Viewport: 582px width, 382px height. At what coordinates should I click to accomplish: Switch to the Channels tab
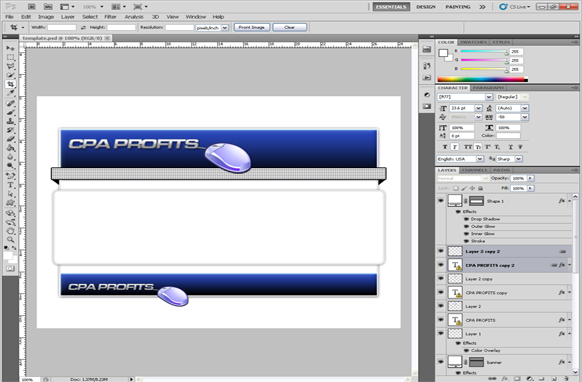point(475,170)
